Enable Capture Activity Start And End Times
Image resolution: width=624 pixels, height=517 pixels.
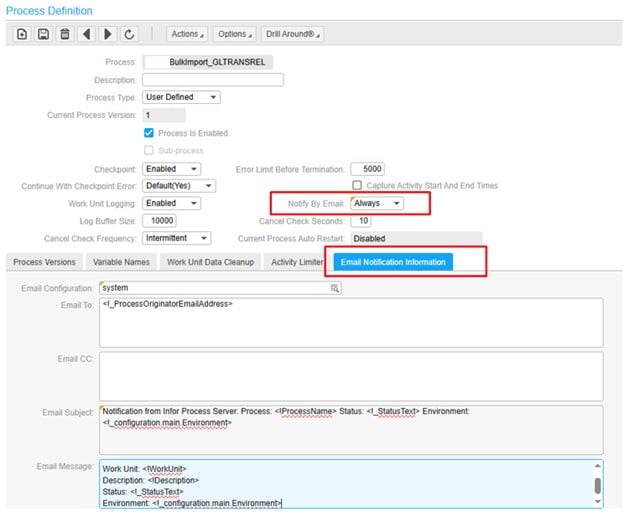coord(358,185)
